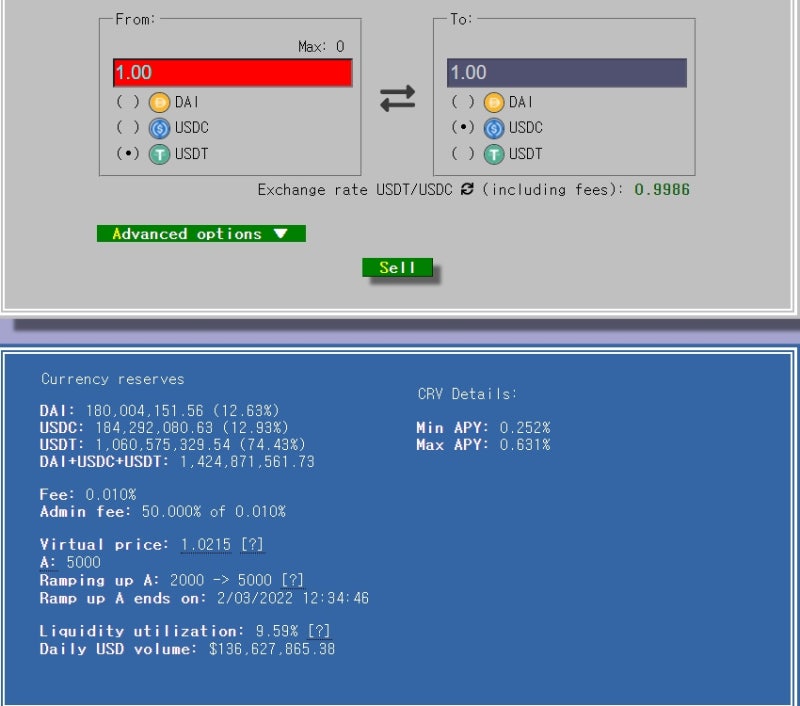Click the DAI coin icon in From

coord(159,103)
